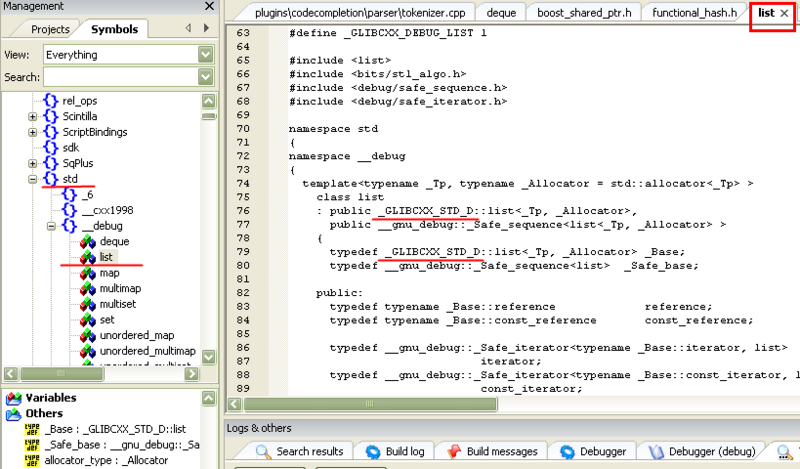
Task: Click the Debugger tab icon
Action: (x=567, y=452)
